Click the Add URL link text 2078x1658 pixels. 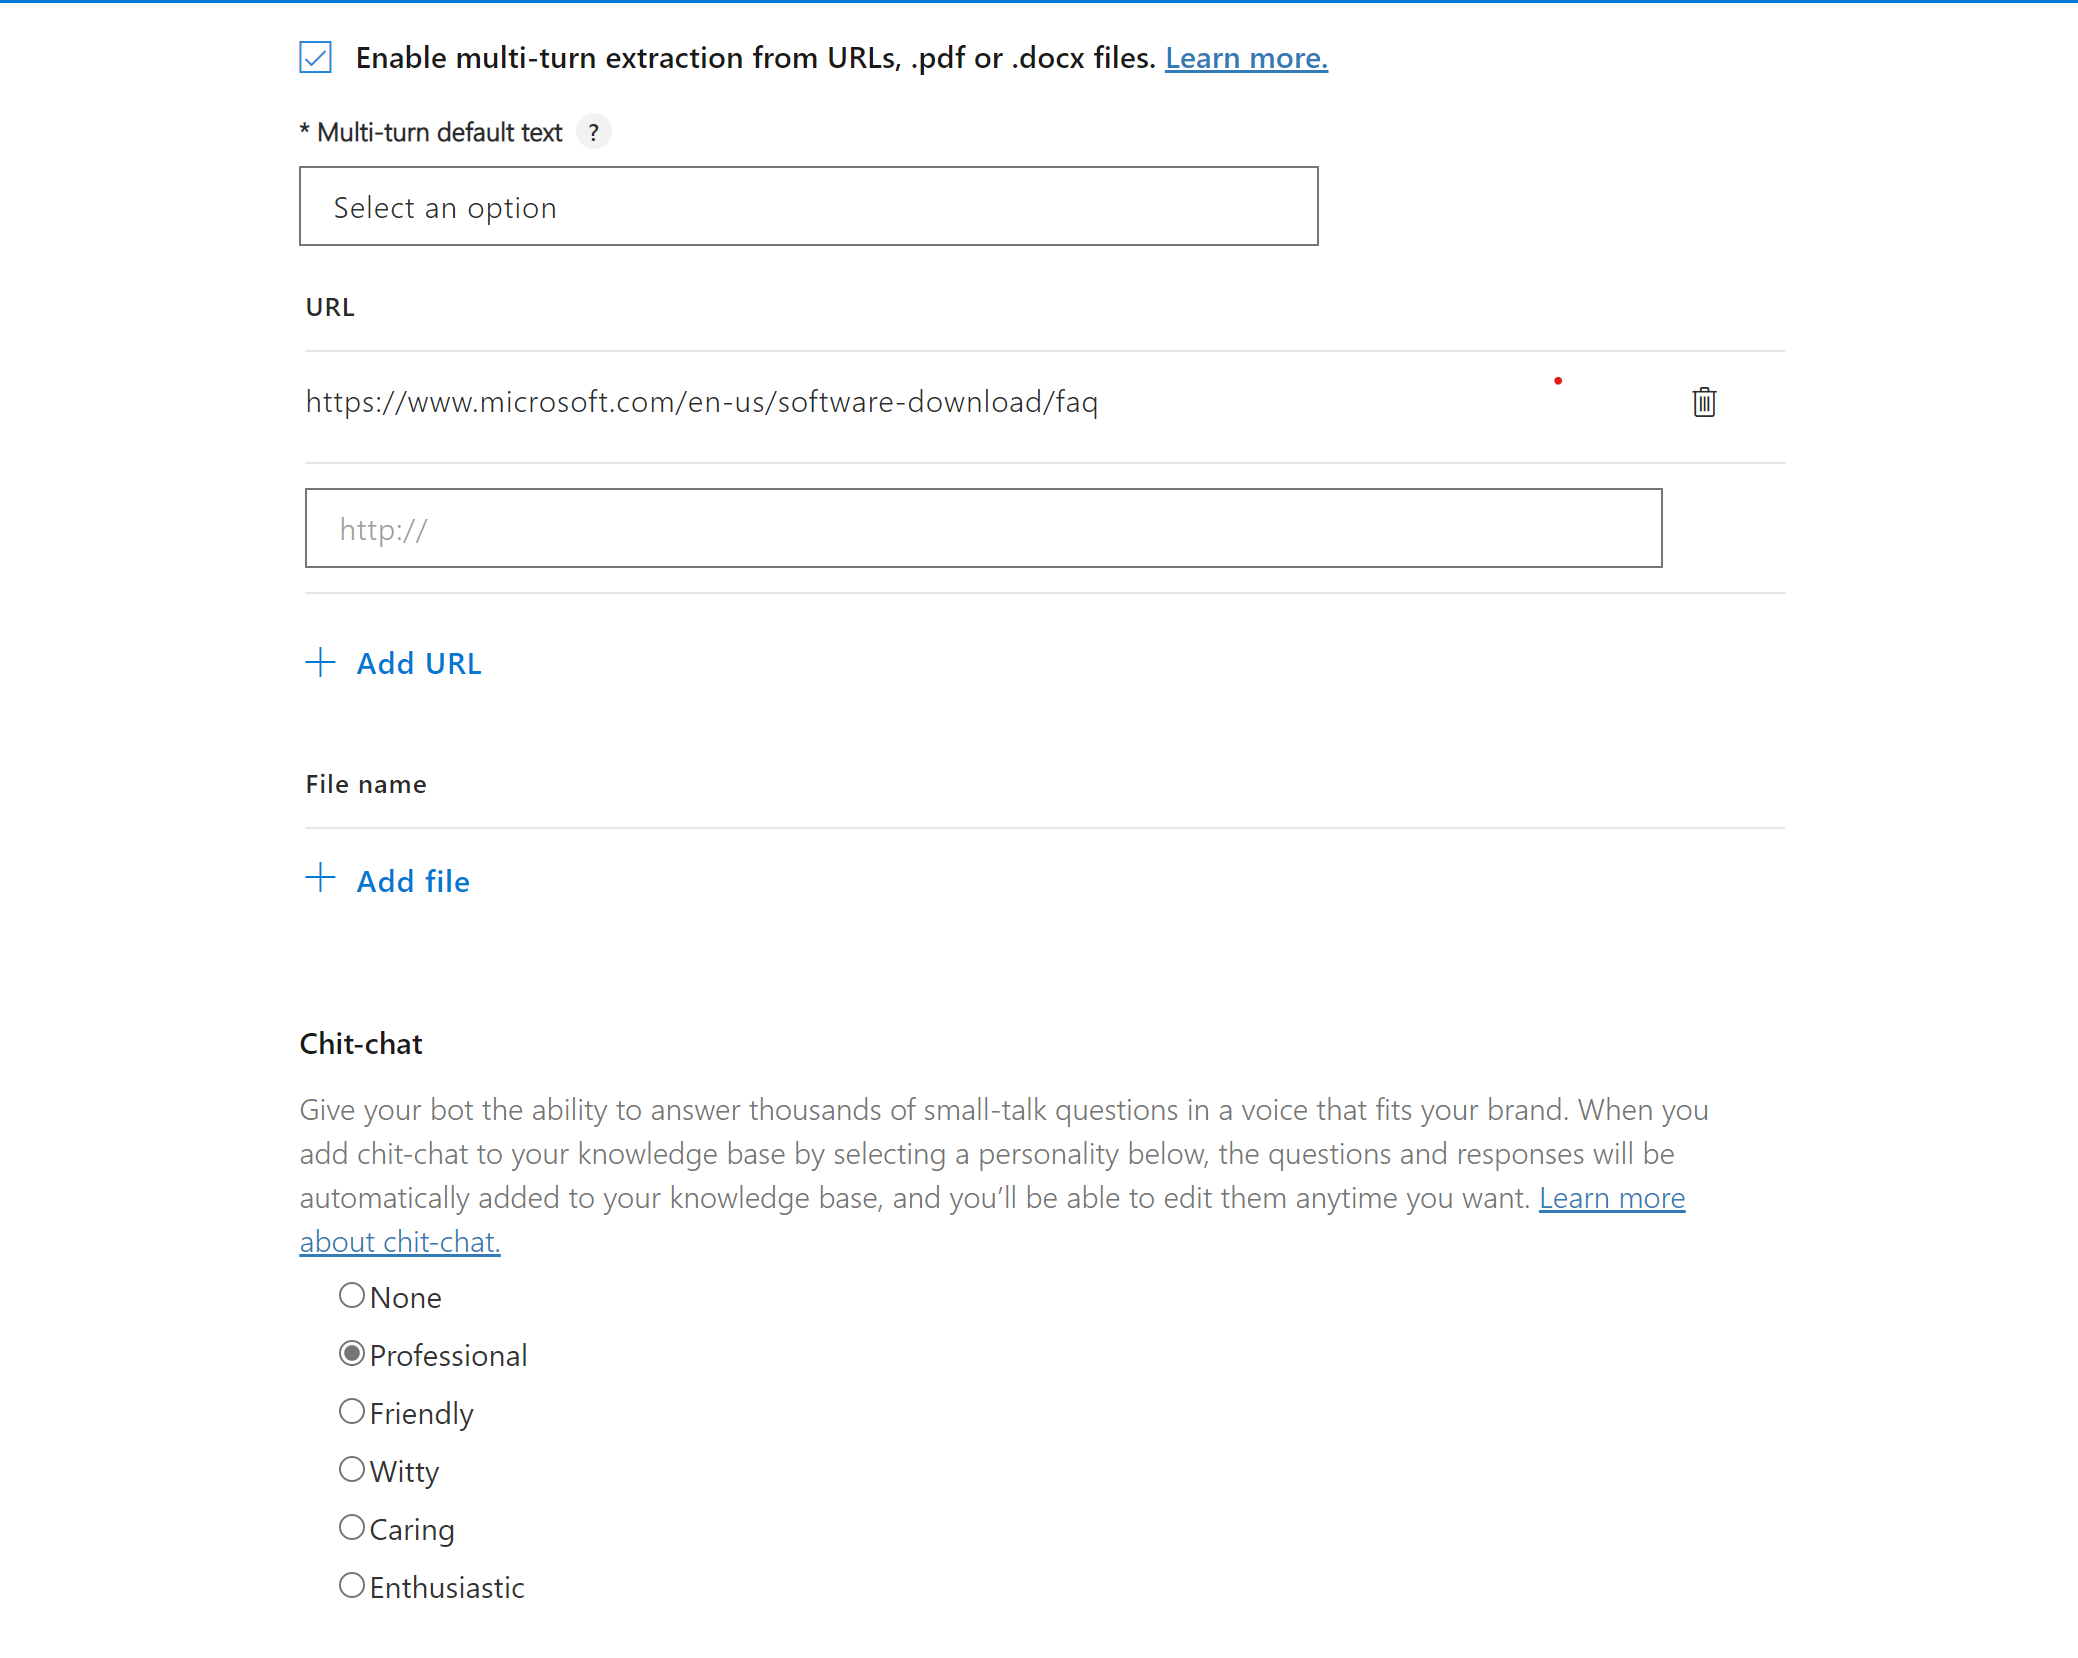click(419, 663)
